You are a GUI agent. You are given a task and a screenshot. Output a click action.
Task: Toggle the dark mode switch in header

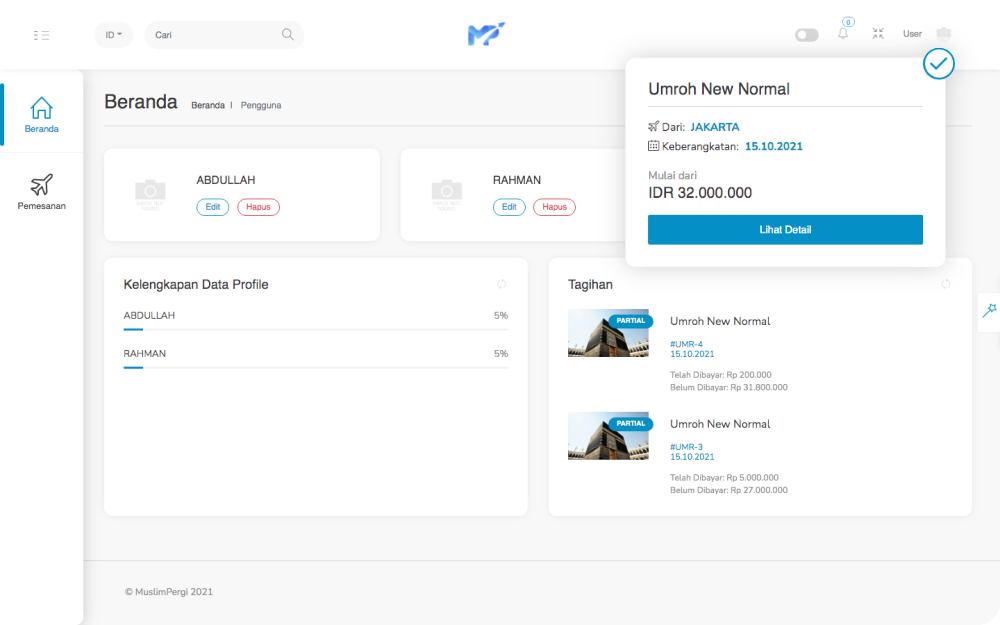[x=806, y=35]
